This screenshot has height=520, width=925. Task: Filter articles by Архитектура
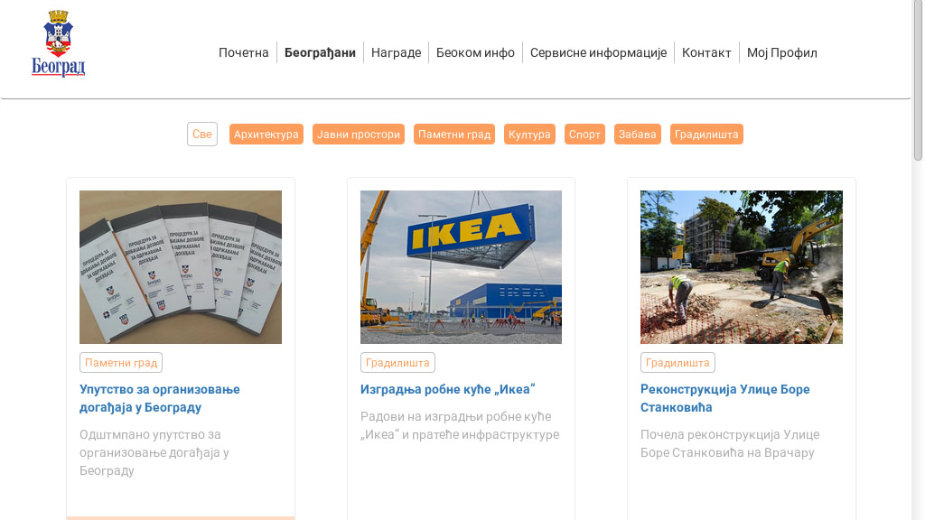266,134
